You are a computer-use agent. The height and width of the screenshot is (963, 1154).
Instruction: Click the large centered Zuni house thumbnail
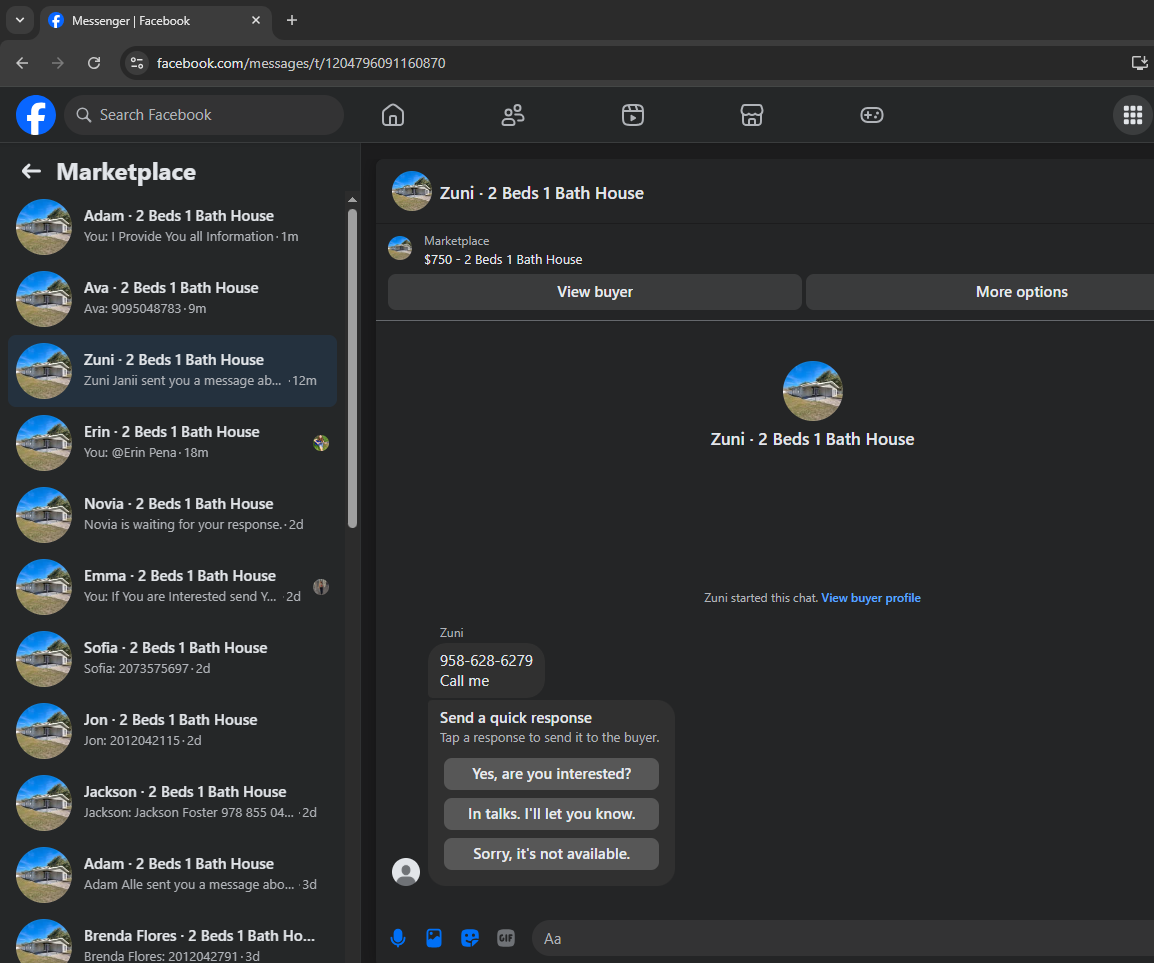(x=813, y=391)
